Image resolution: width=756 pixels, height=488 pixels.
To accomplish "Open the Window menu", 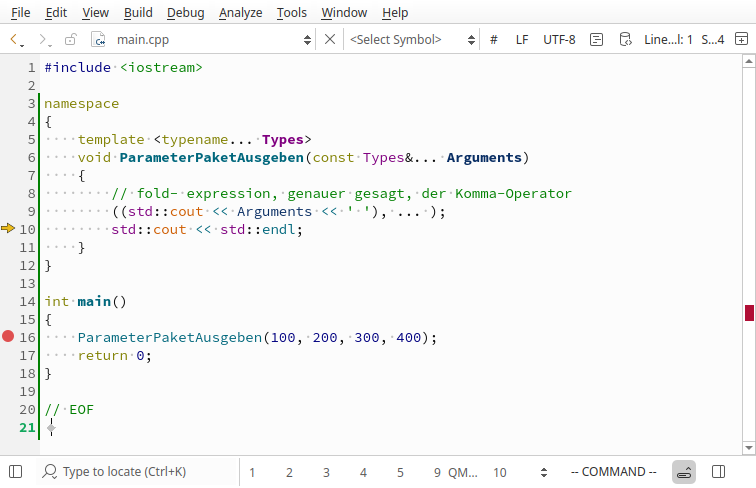I will click(x=344, y=13).
